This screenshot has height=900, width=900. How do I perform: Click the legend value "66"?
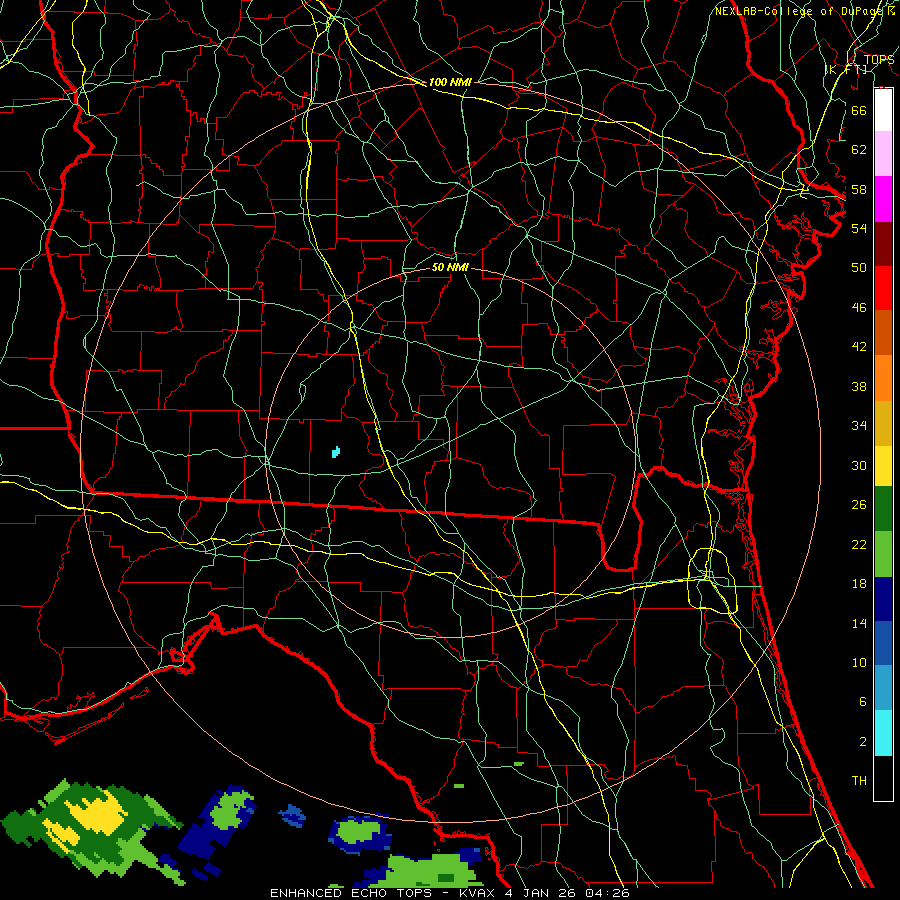(859, 110)
